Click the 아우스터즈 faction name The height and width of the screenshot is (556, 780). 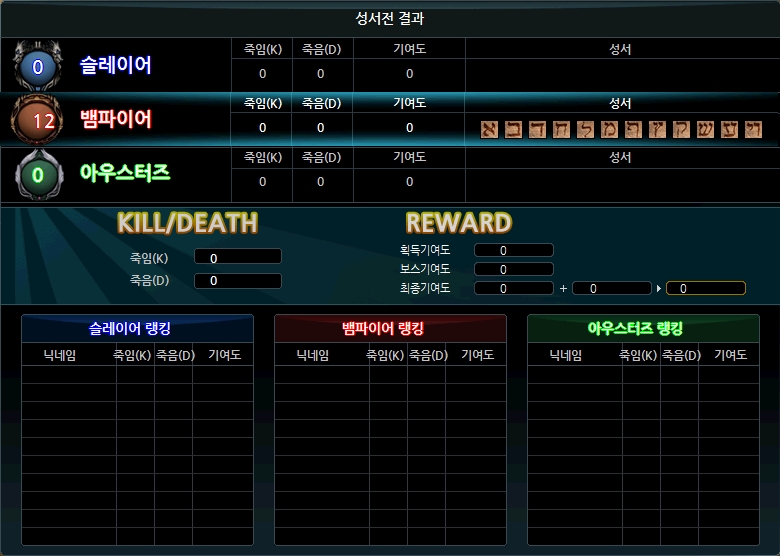coord(125,174)
